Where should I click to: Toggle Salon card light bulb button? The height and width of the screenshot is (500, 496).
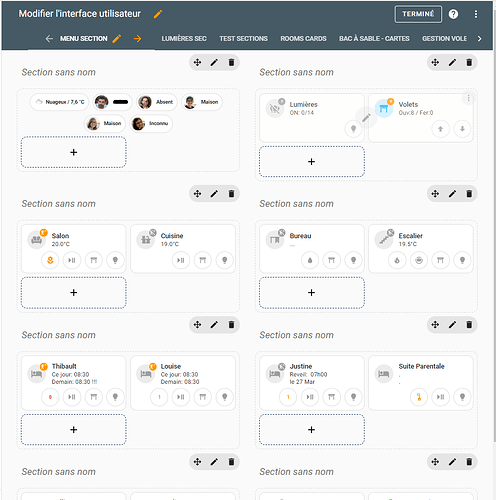(x=115, y=260)
